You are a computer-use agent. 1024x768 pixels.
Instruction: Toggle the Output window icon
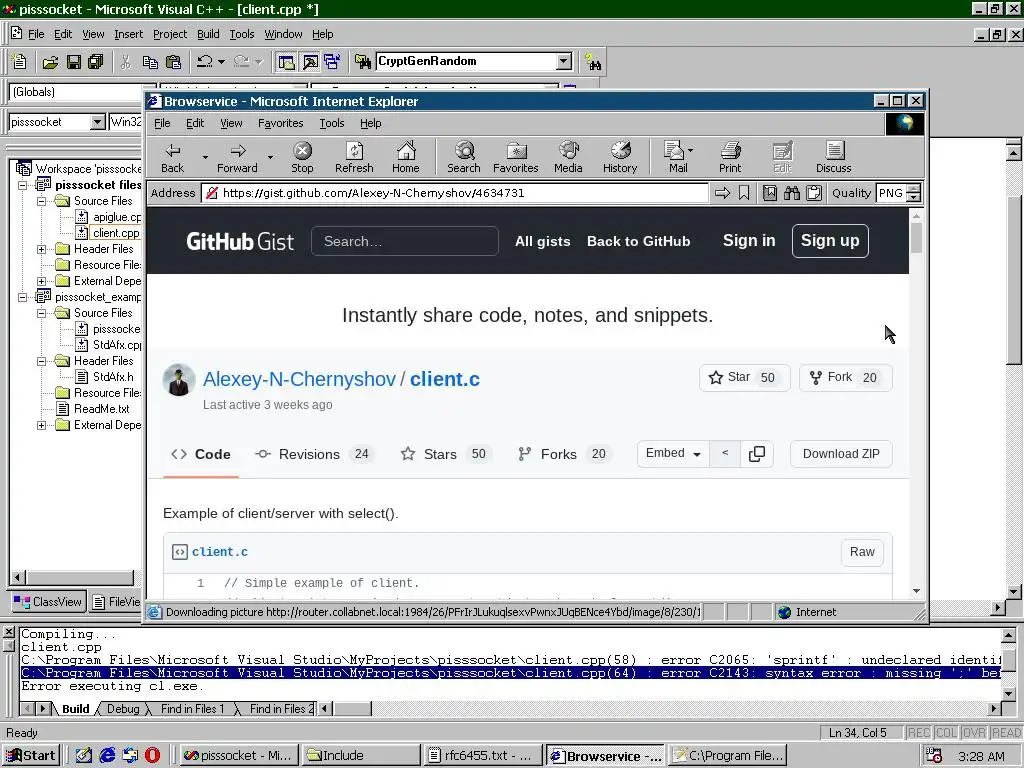310,62
